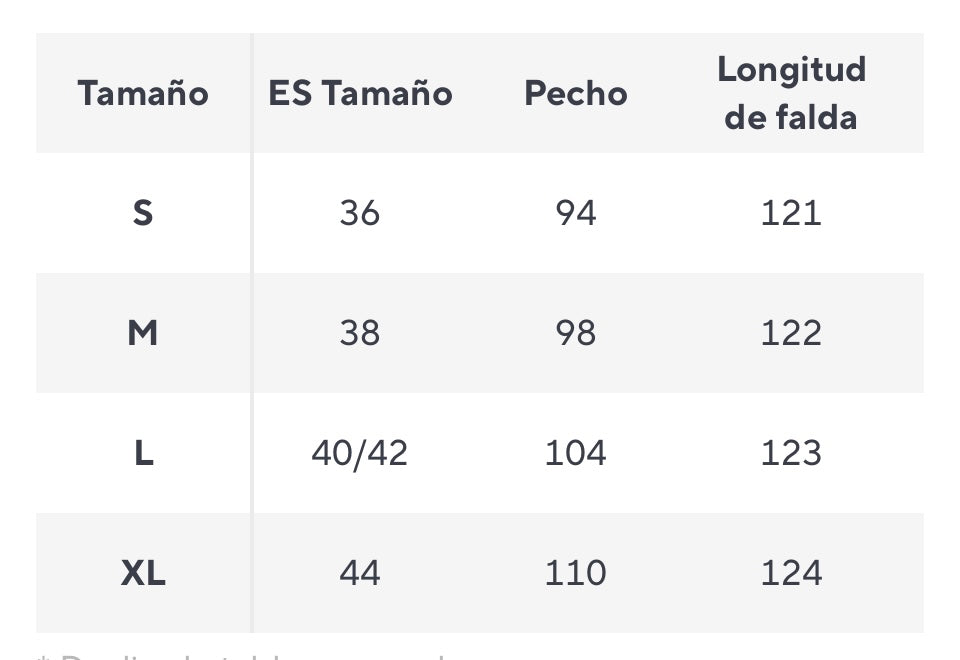The height and width of the screenshot is (660, 960).
Task: Click skirt length value 124
Action: [791, 573]
